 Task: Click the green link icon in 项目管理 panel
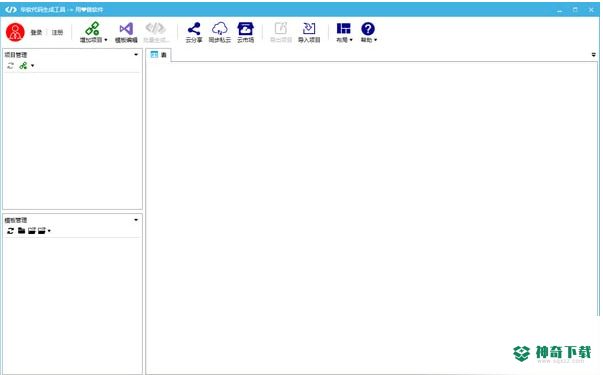coord(23,66)
